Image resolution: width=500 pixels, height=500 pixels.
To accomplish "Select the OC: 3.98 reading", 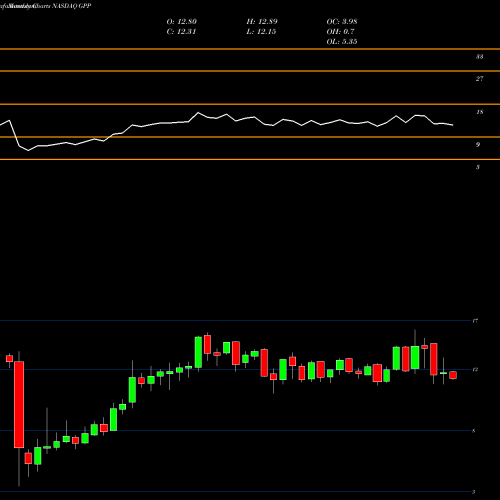I will (x=342, y=22).
